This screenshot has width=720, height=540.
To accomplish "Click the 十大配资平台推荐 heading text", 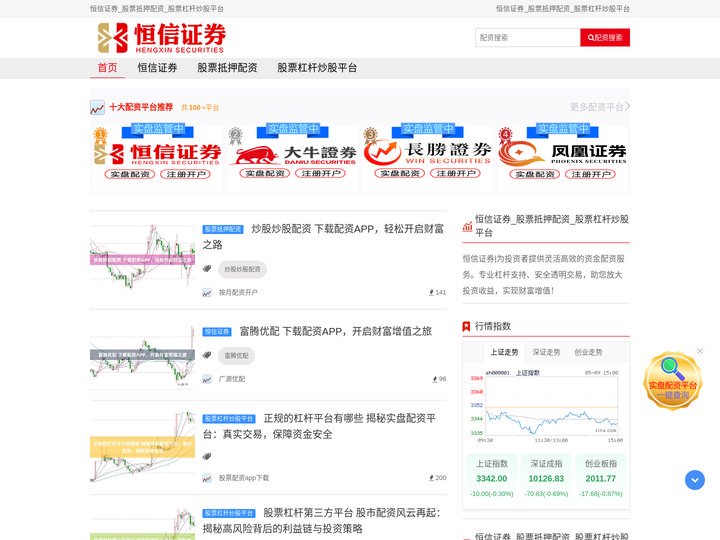I will pyautogui.click(x=141, y=107).
